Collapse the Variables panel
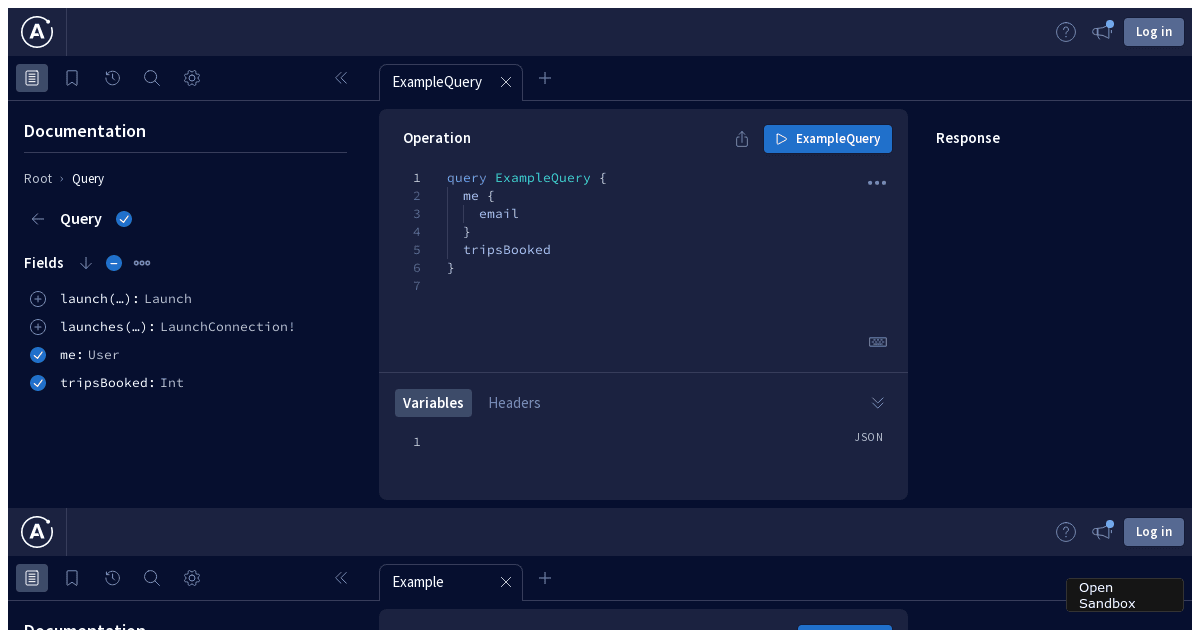The height and width of the screenshot is (630, 1200). point(877,402)
